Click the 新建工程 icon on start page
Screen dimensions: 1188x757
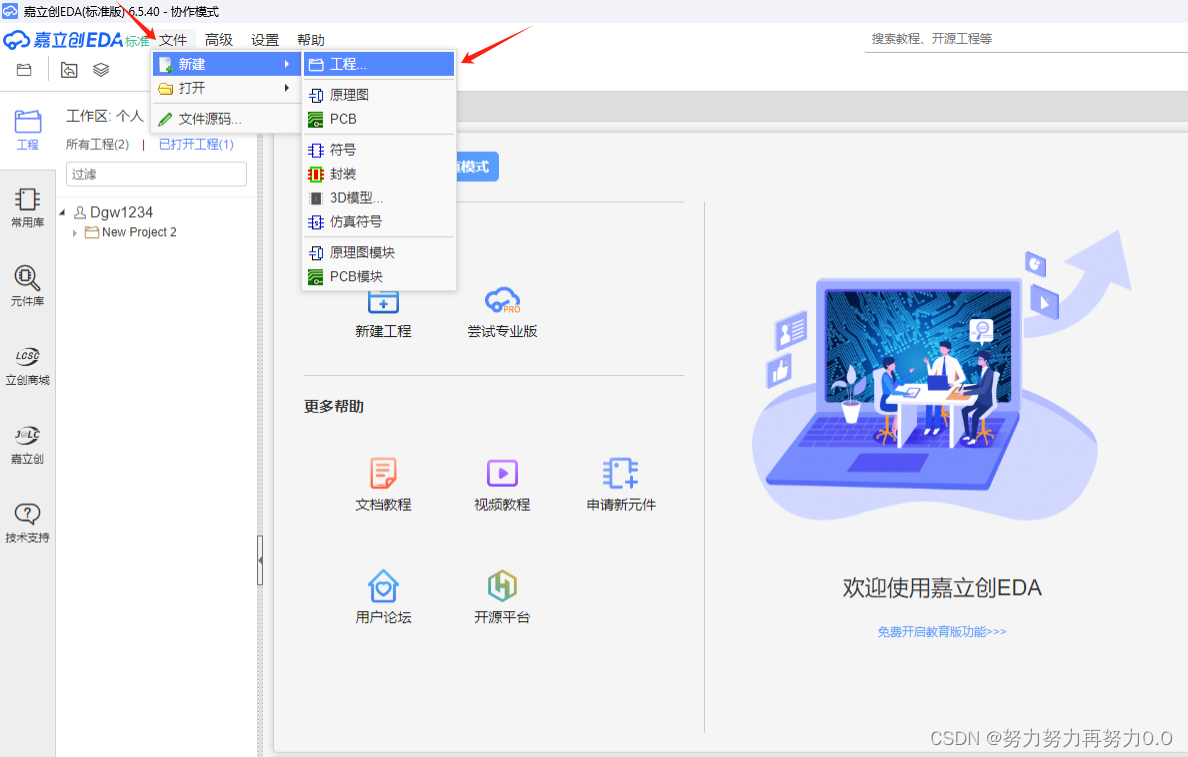tap(383, 302)
